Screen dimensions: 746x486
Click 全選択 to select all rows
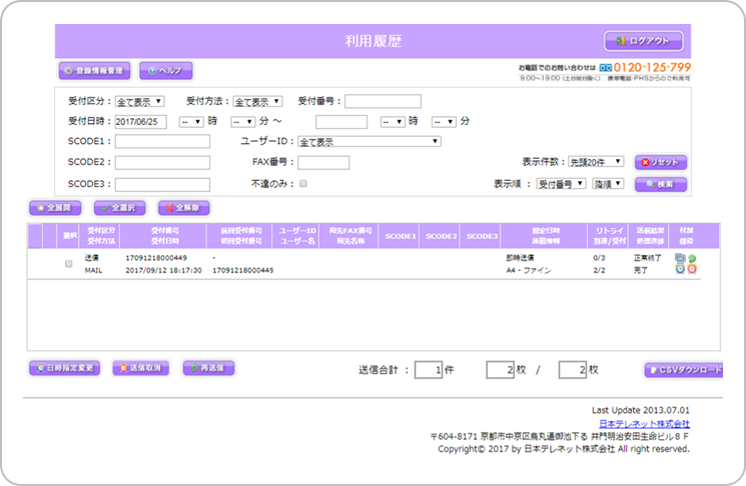[x=119, y=208]
